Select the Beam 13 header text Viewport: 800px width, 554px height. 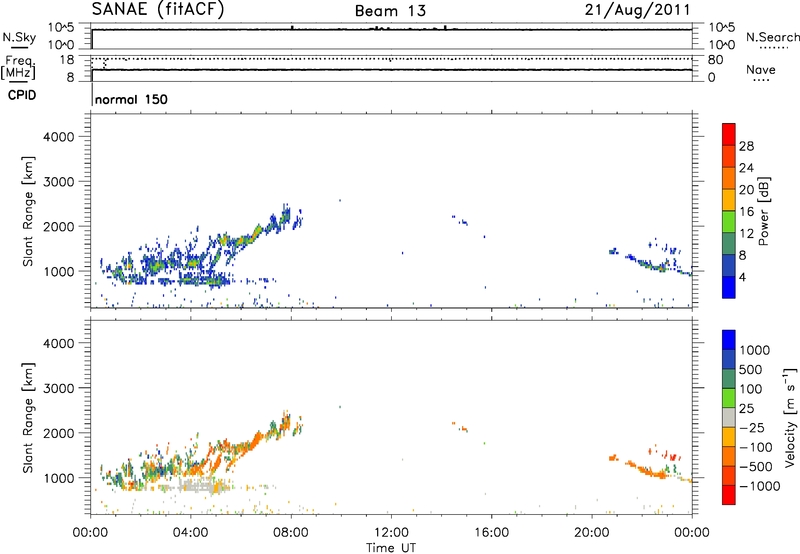pyautogui.click(x=390, y=11)
